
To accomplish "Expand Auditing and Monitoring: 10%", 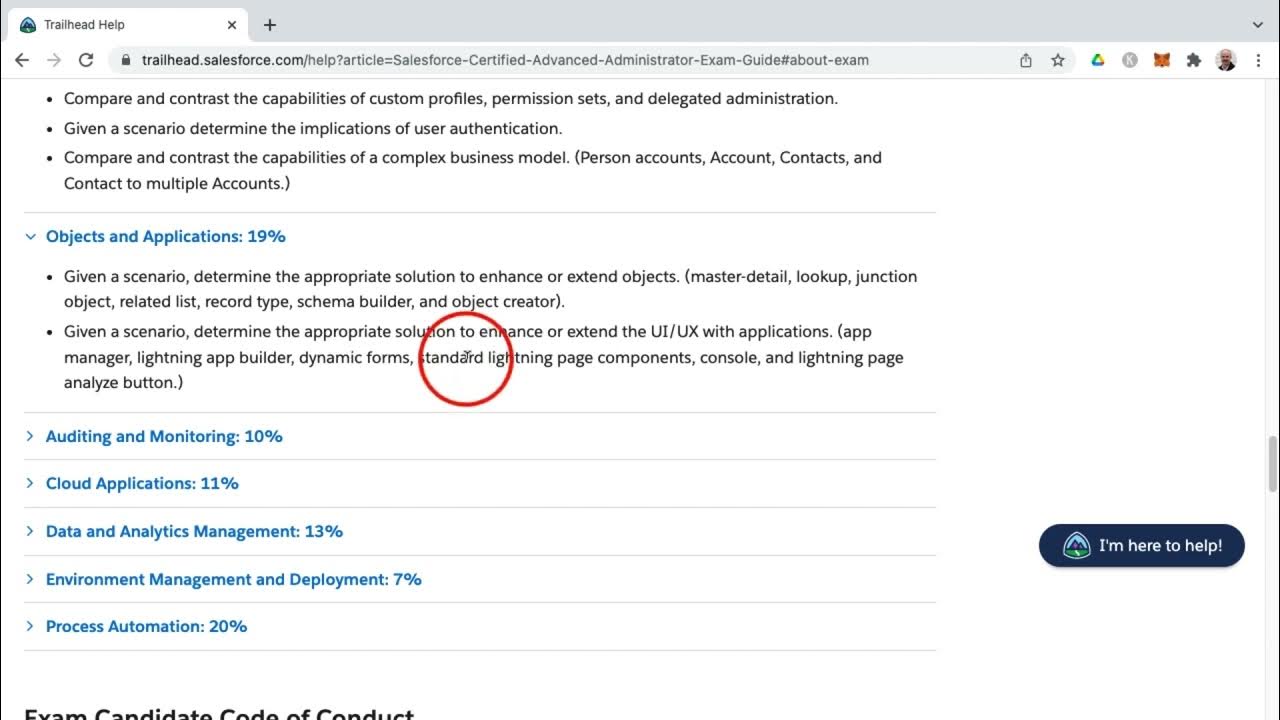I will [x=164, y=437].
